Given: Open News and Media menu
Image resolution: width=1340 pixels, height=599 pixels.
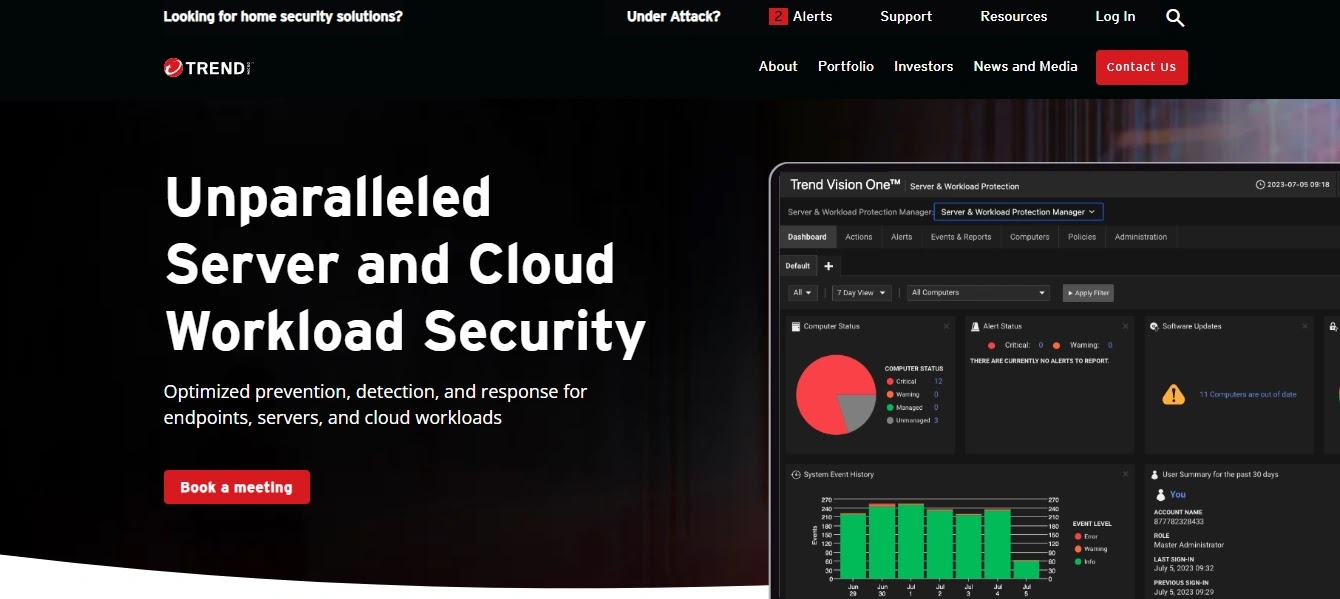Looking at the screenshot, I should click(x=1025, y=66).
